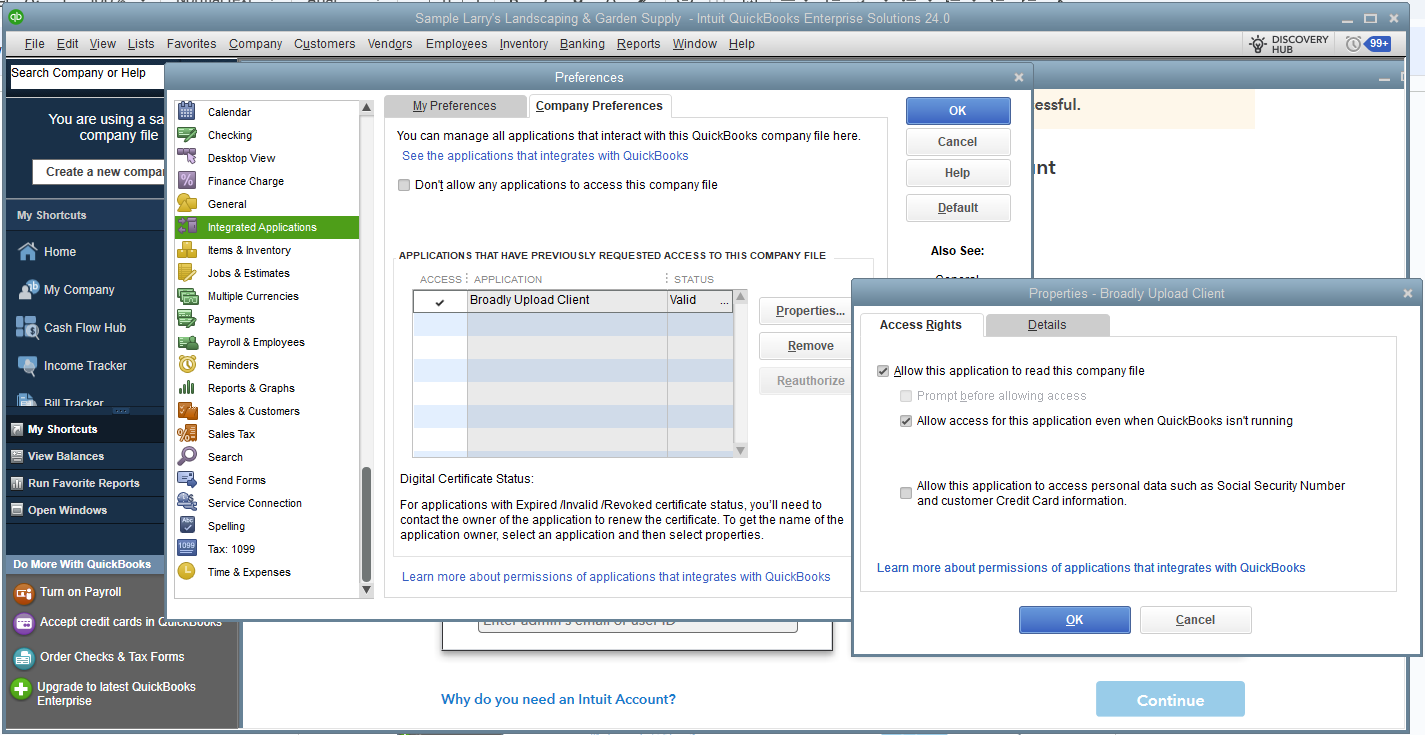Click the Turn on Payroll icon
Image resolution: width=1425 pixels, height=735 pixels.
[24, 593]
